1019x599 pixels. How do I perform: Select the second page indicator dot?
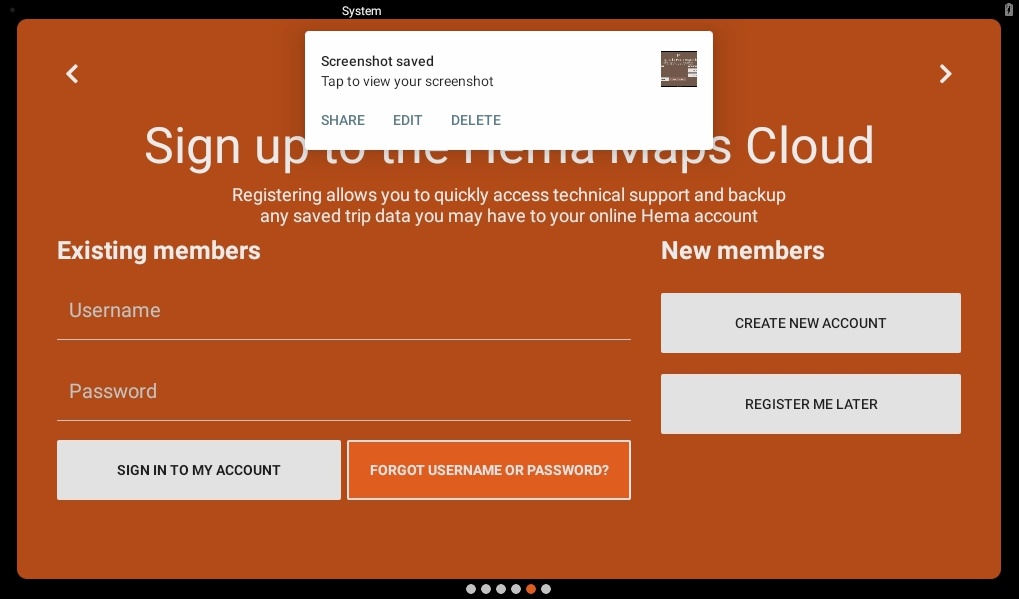486,589
